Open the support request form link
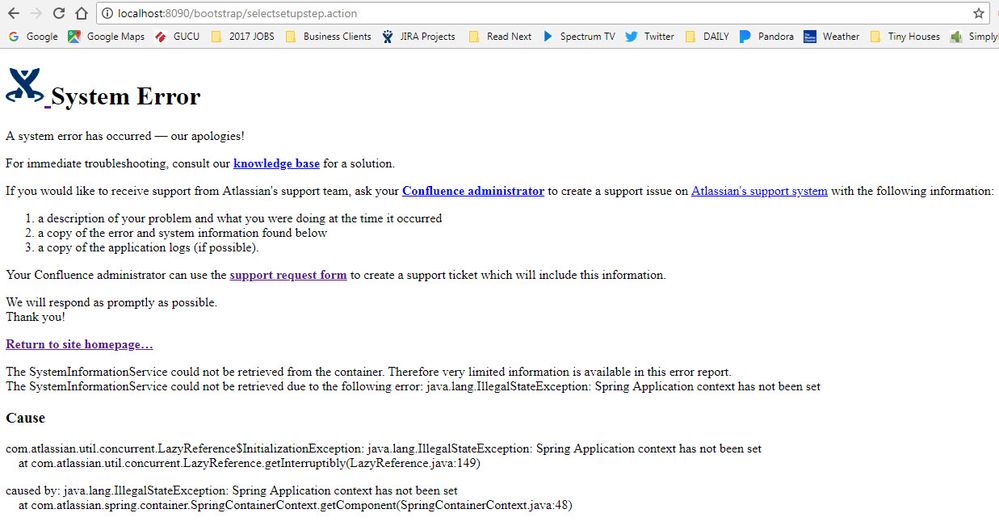The width and height of the screenshot is (999, 523). pyautogui.click(x=288, y=275)
